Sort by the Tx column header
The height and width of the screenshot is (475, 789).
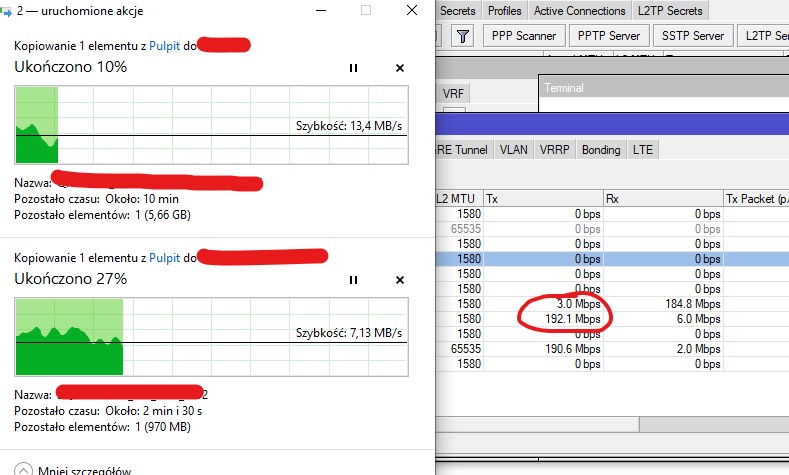(543, 199)
